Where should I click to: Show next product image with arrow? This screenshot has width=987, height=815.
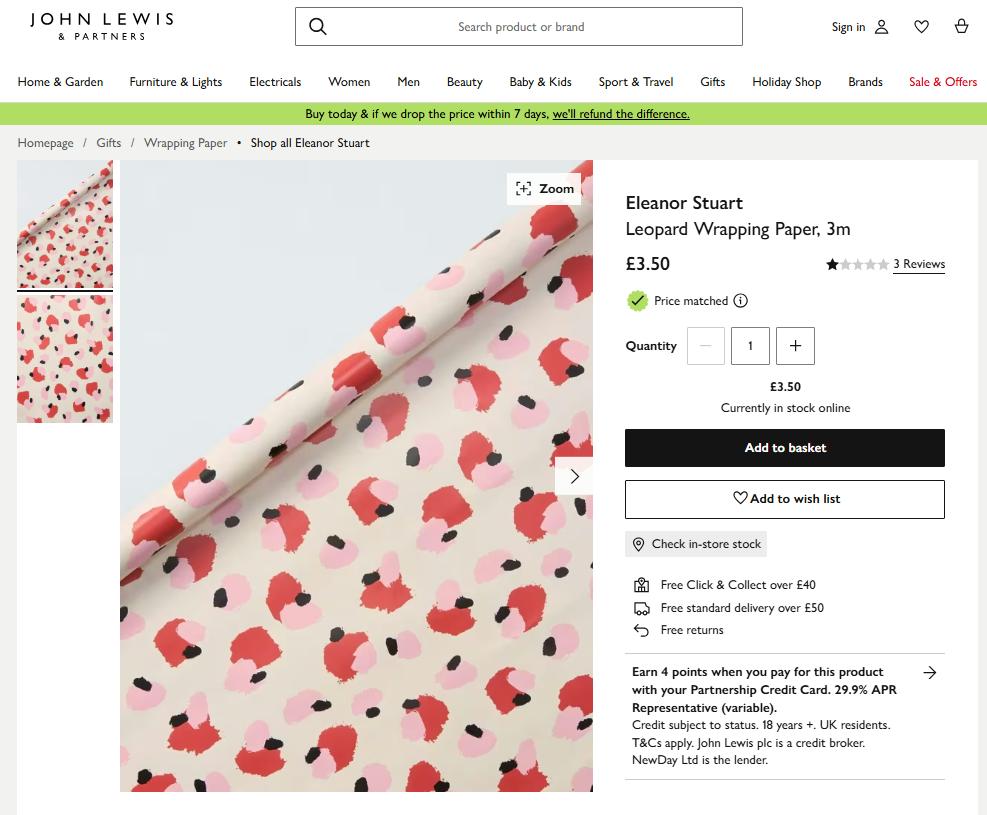click(x=574, y=476)
